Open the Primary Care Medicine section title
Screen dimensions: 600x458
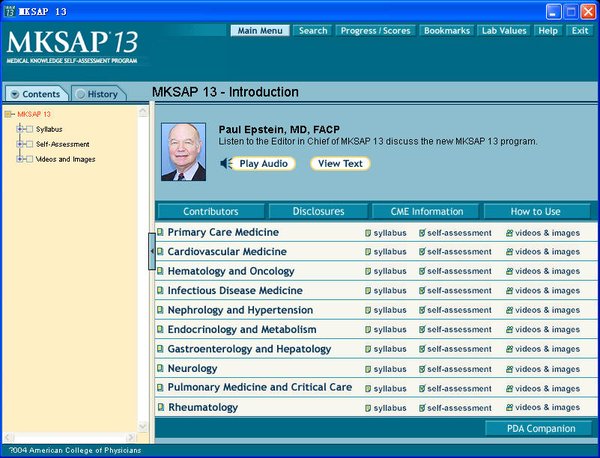223,232
